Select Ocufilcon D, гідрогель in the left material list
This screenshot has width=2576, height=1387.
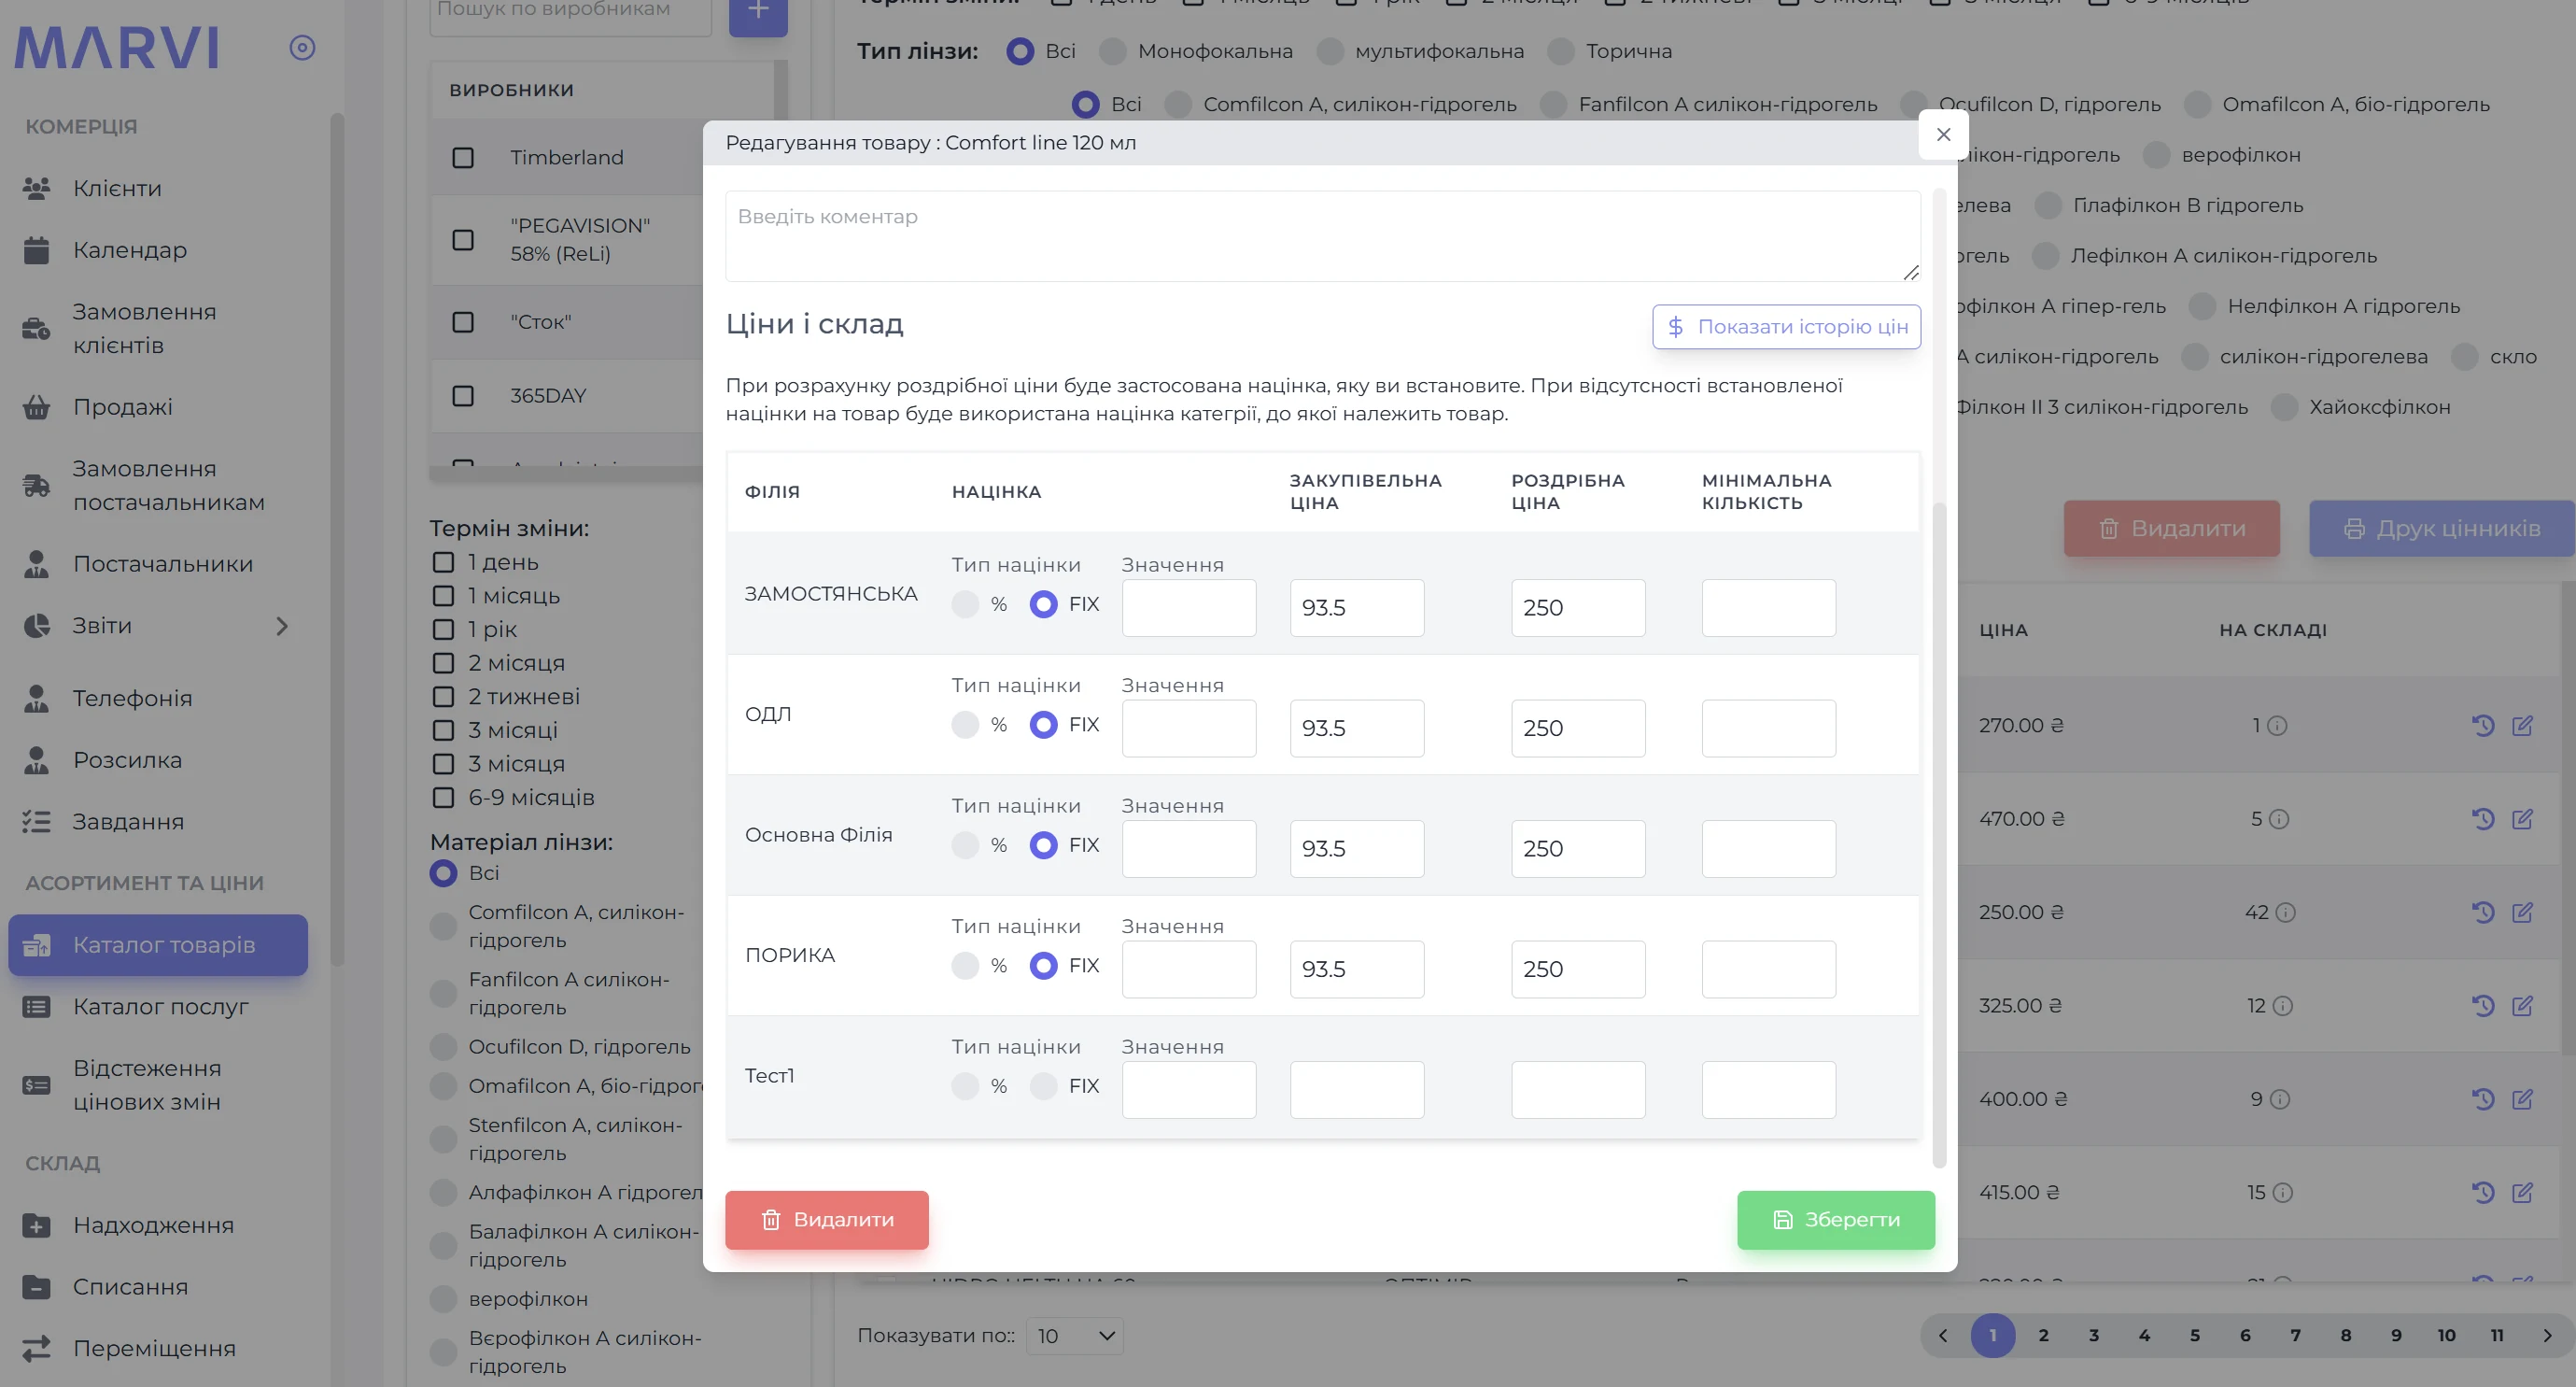(x=443, y=1047)
